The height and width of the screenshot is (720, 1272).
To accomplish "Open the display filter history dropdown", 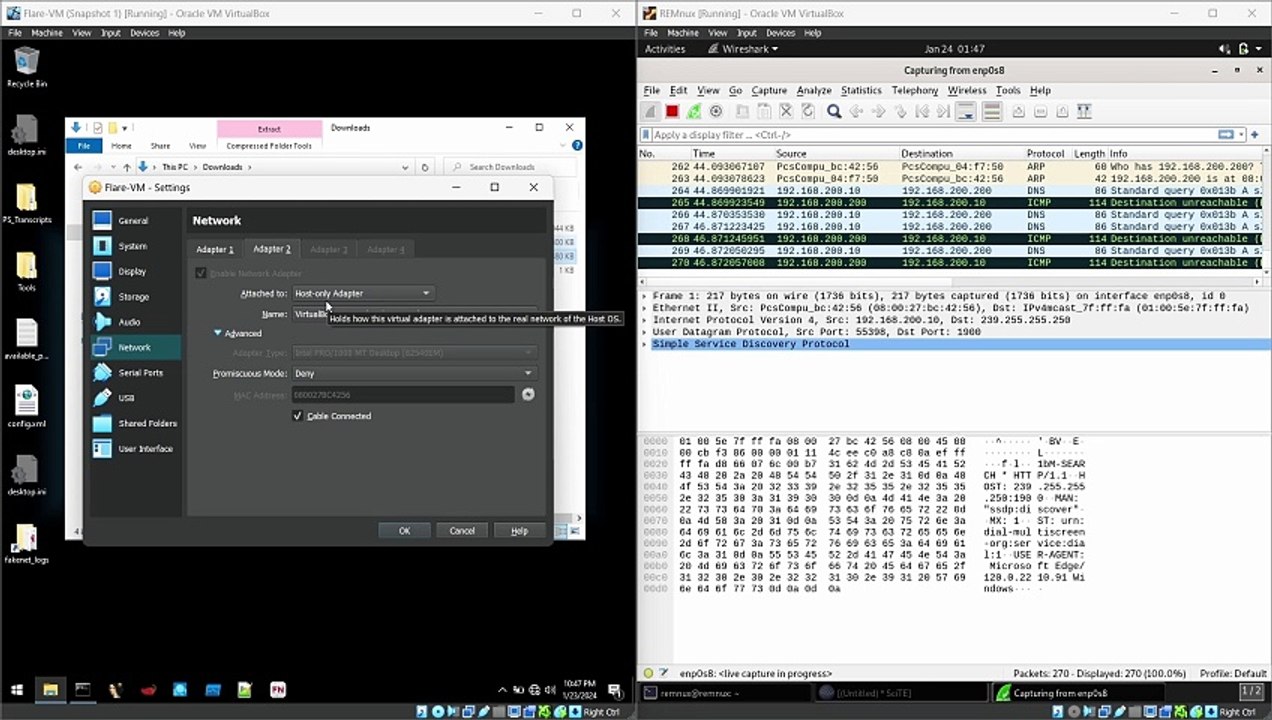I will (1242, 135).
